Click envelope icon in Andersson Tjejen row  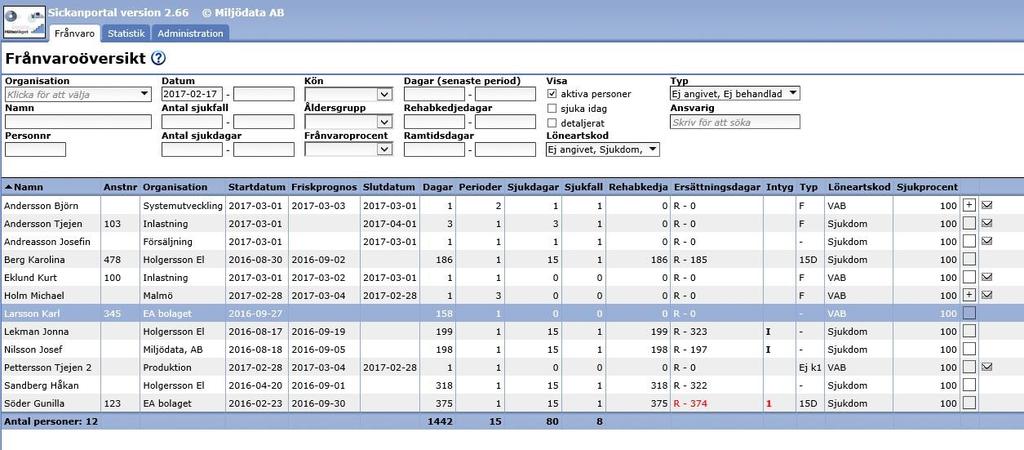(987, 223)
